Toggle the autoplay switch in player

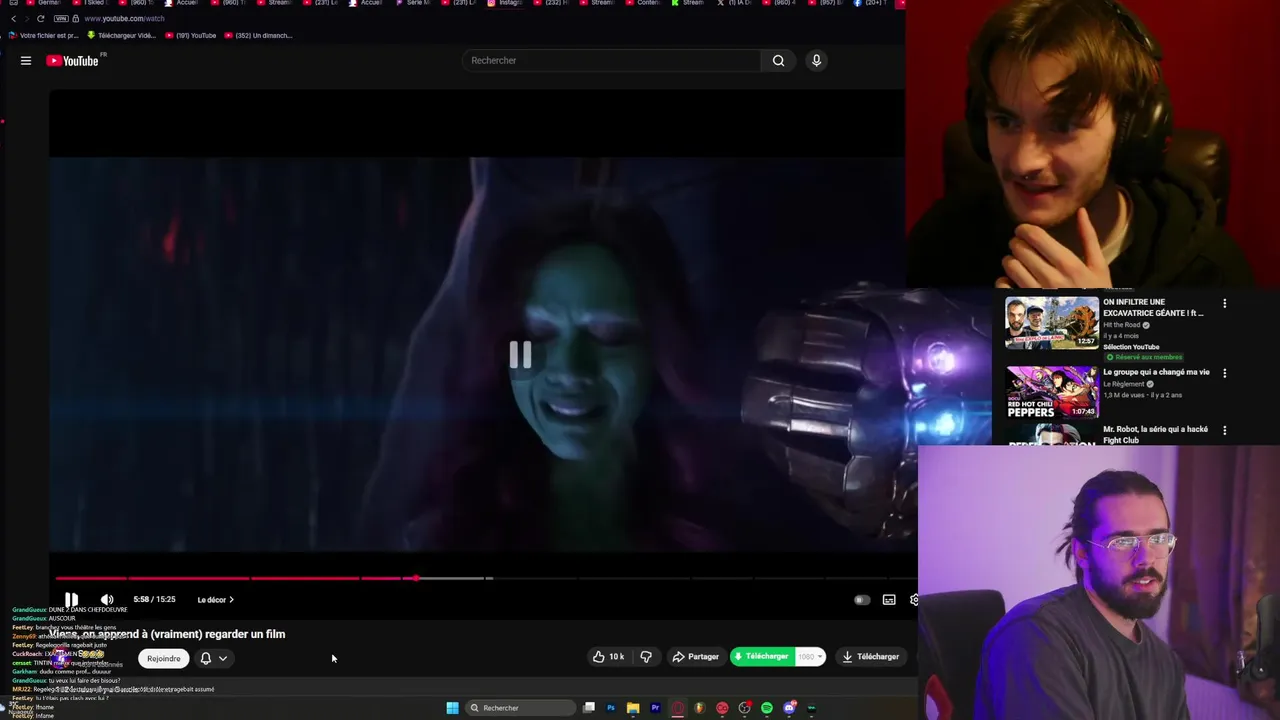[862, 600]
